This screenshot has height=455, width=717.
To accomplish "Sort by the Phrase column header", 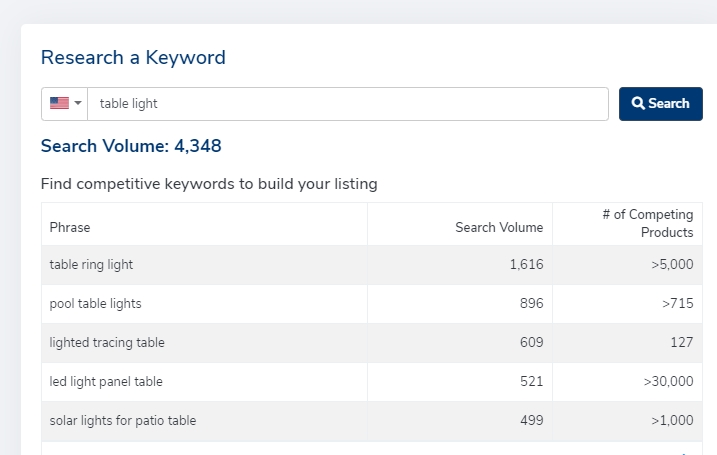I will click(70, 227).
